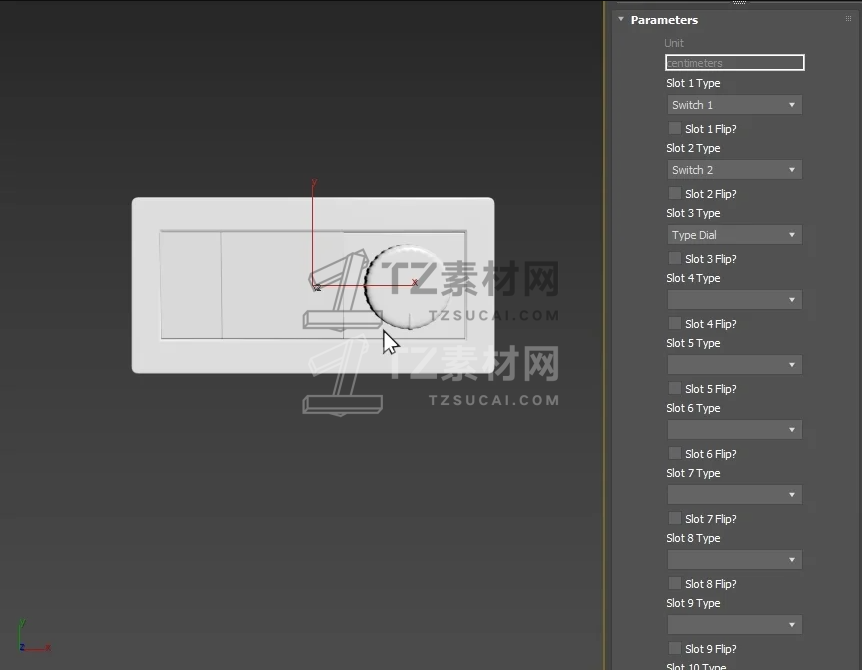Click the Parameters rollout drag grip
862x670 pixels.
click(x=848, y=19)
